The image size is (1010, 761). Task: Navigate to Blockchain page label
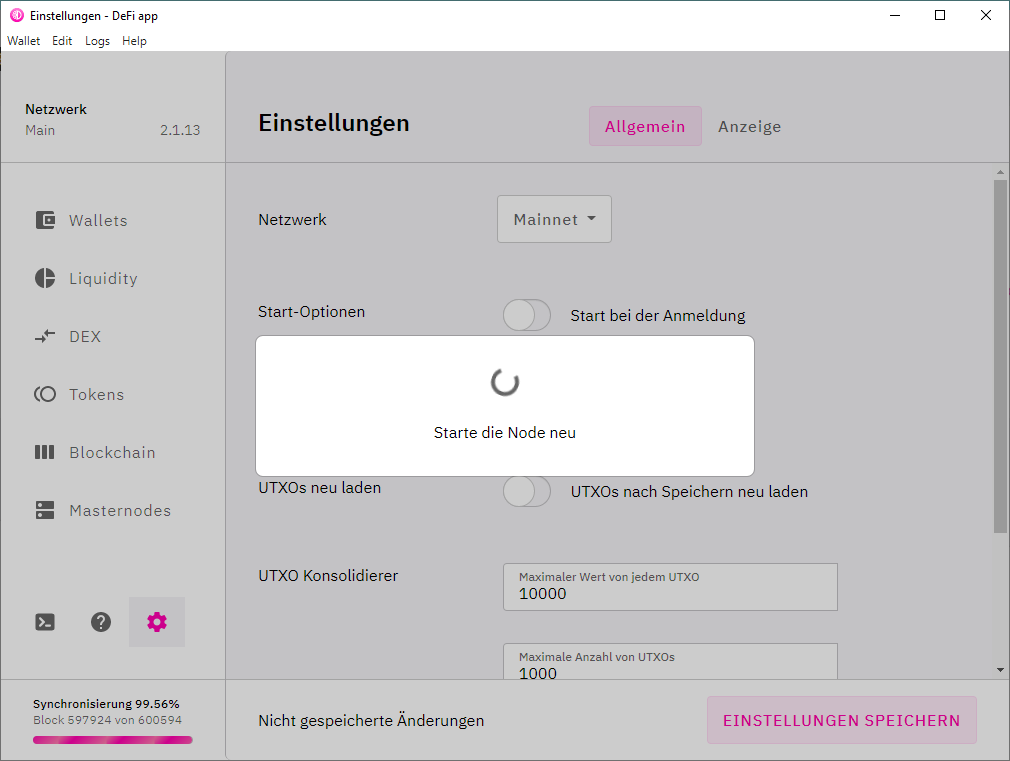[x=113, y=452]
